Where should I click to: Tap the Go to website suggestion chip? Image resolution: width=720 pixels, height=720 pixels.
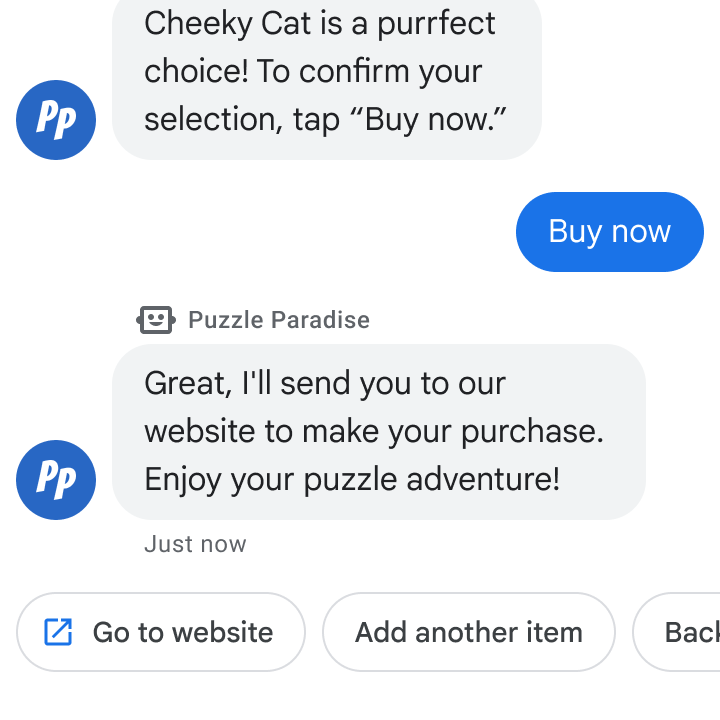(161, 632)
